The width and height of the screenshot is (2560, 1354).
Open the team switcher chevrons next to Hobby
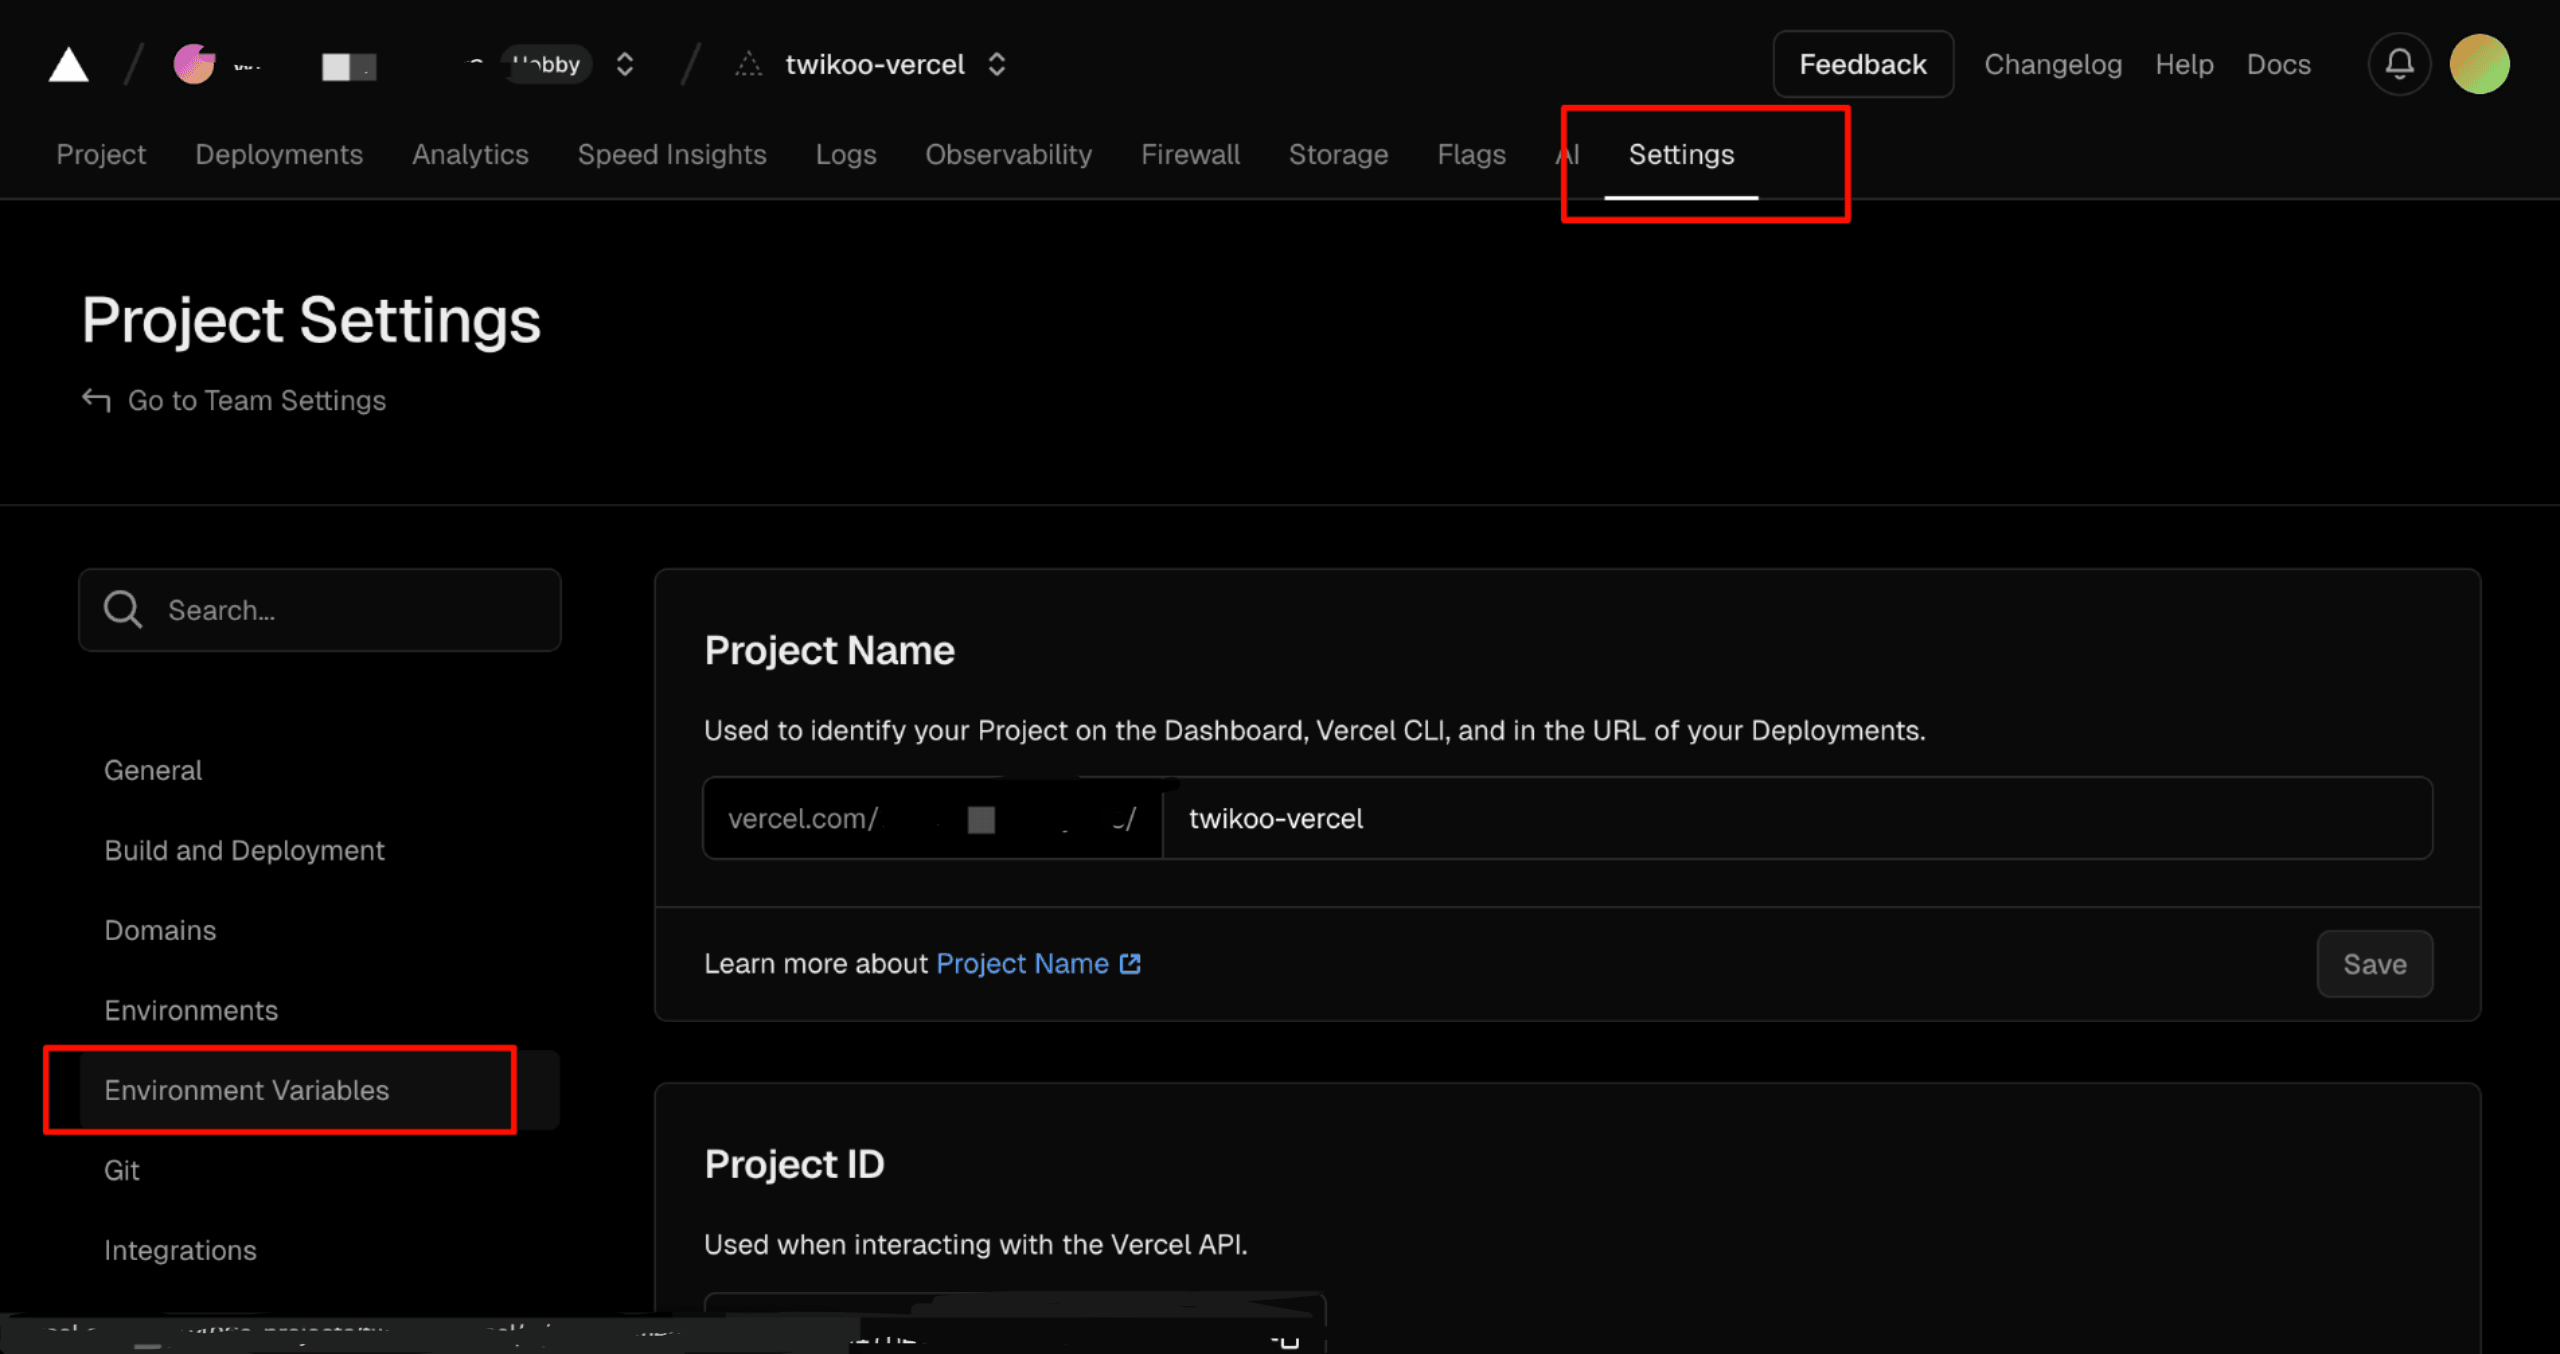click(625, 64)
